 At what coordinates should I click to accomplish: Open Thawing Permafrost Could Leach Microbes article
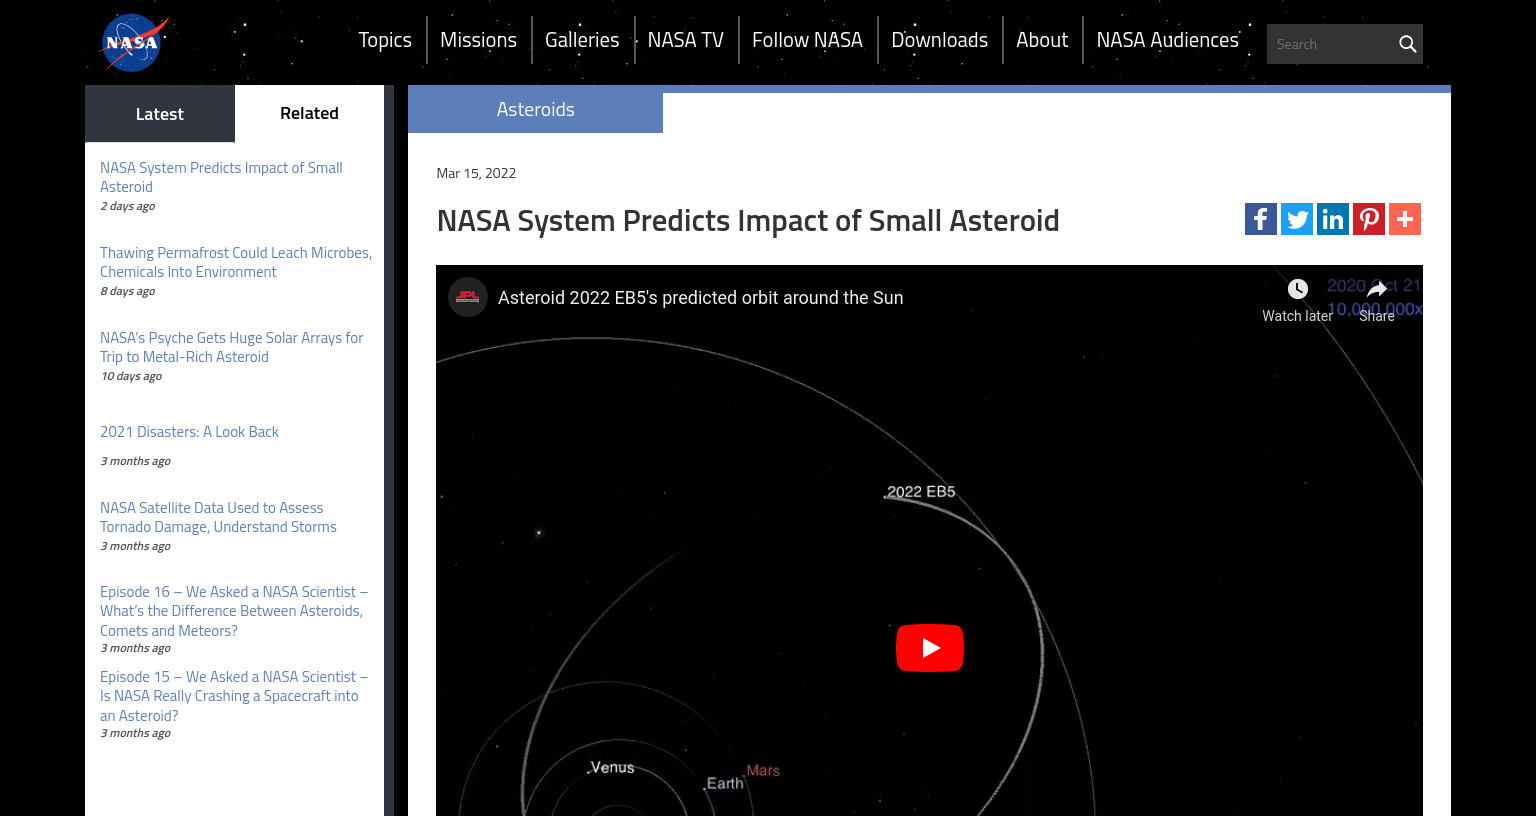click(x=236, y=262)
